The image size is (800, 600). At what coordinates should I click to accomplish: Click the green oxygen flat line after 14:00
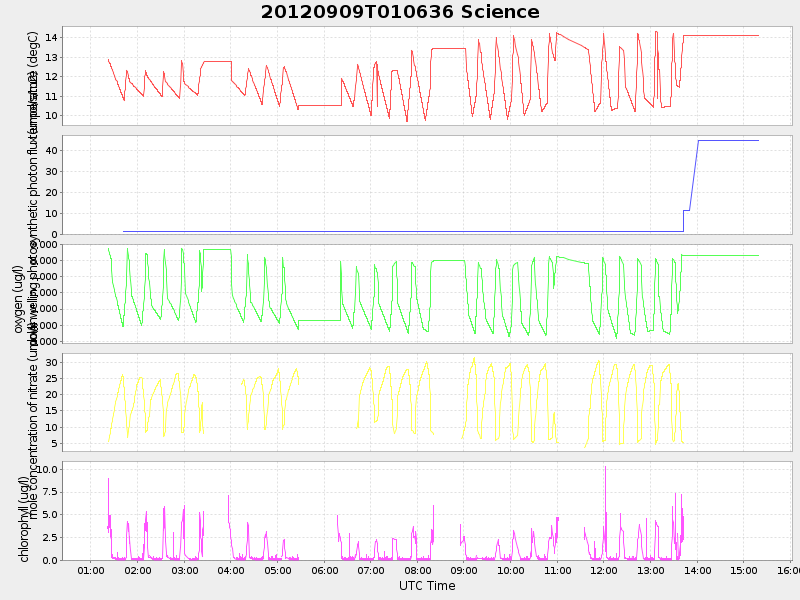(x=720, y=256)
